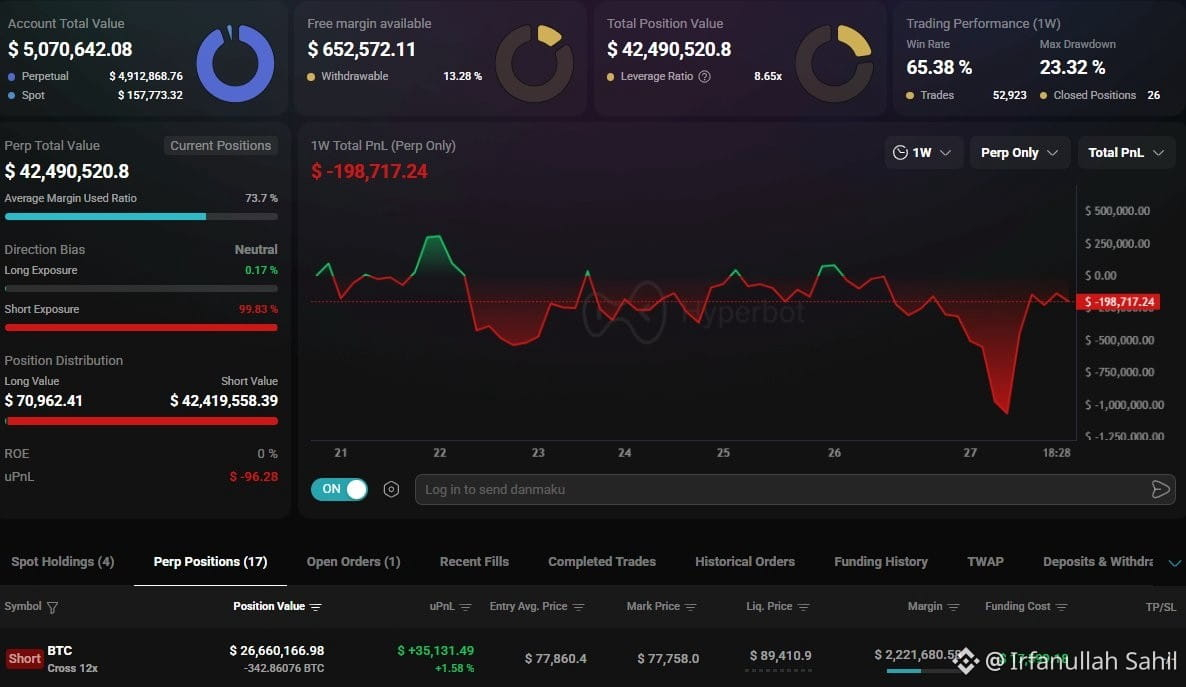
Task: Click the Current Positions button
Action: [x=220, y=145]
